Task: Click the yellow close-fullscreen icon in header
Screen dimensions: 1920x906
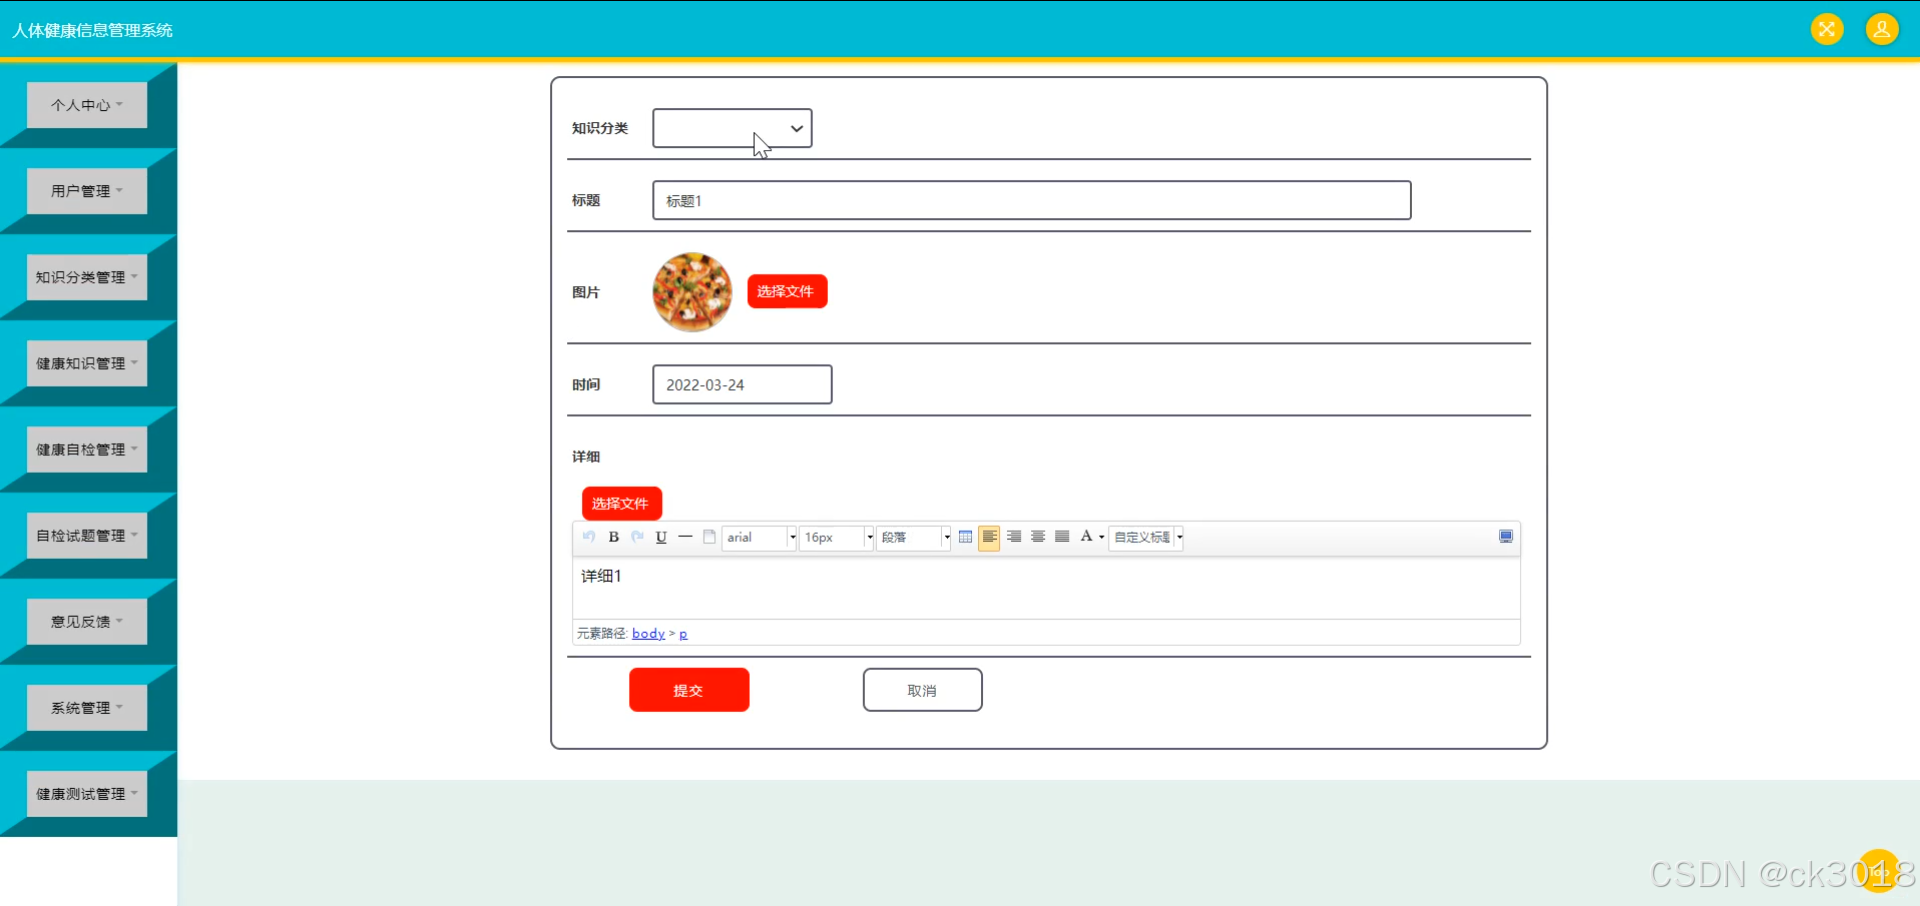Action: coord(1827,29)
